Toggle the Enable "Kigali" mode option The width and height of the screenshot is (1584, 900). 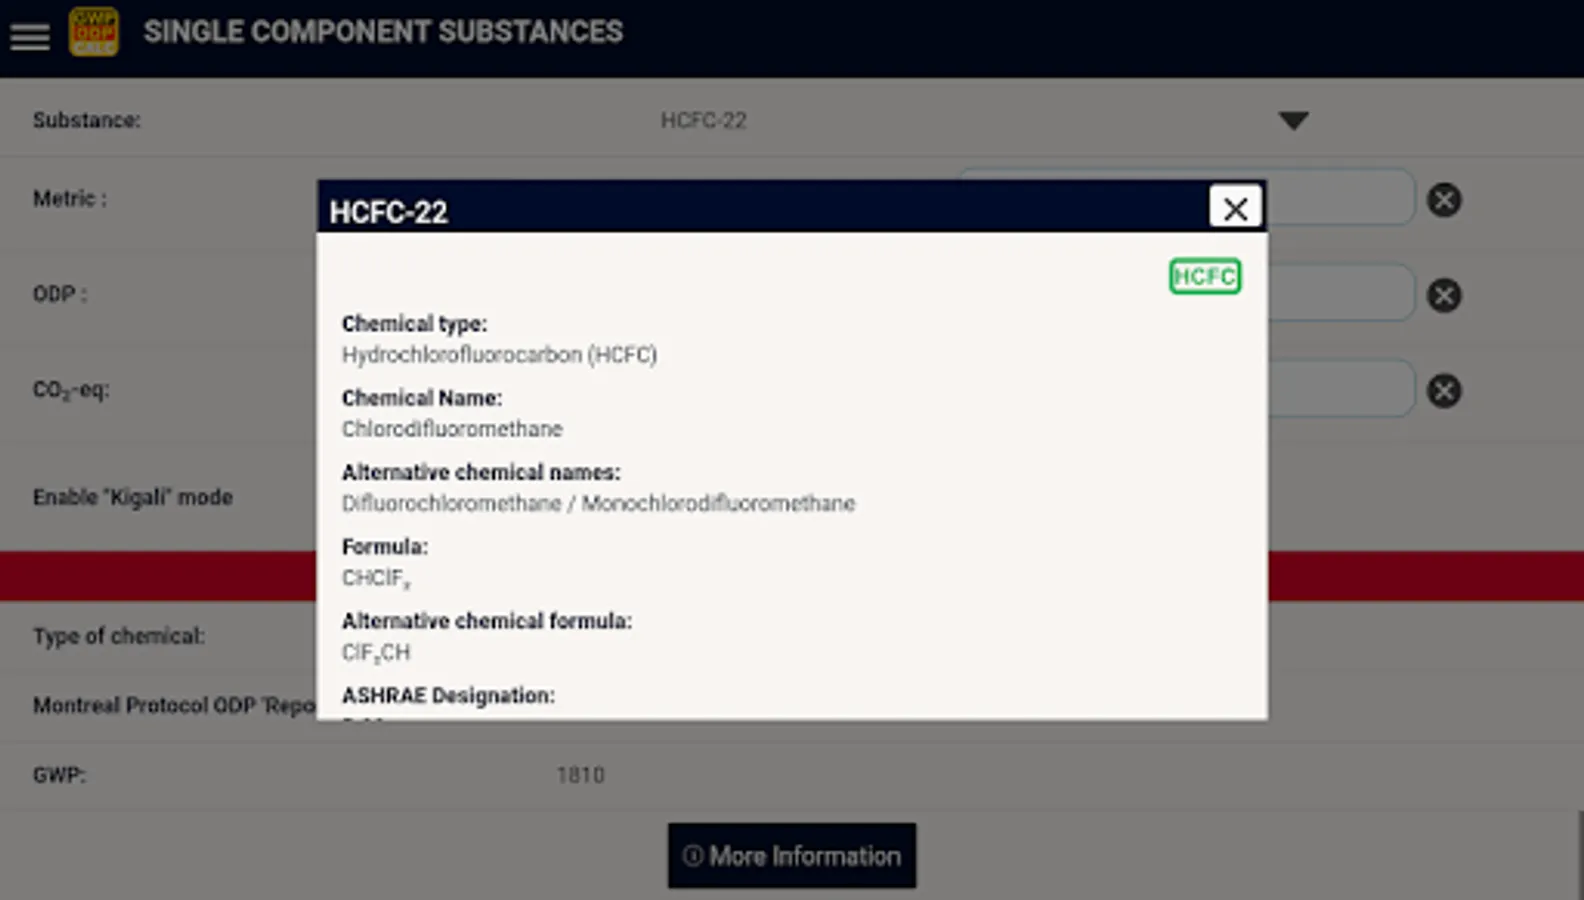point(133,497)
